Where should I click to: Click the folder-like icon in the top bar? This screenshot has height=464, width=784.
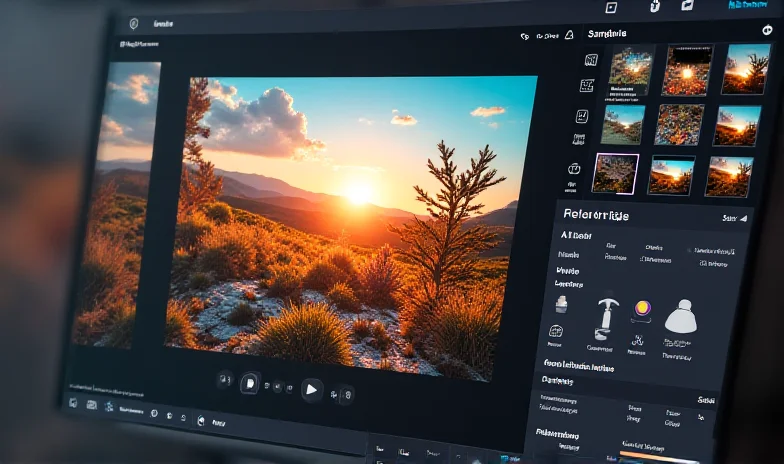click(x=688, y=5)
